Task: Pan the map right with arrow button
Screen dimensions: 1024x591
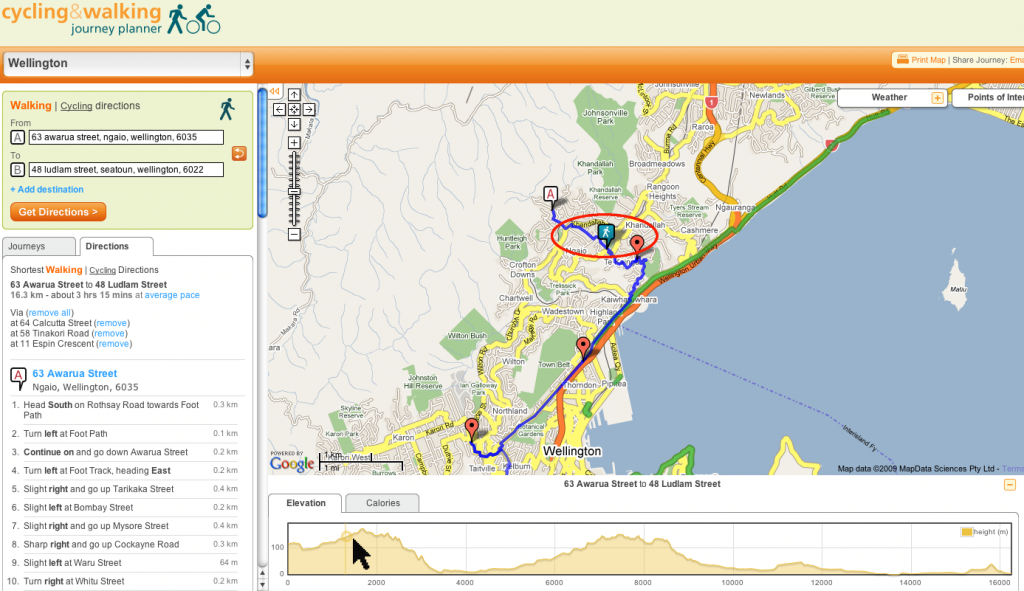Action: pos(309,110)
